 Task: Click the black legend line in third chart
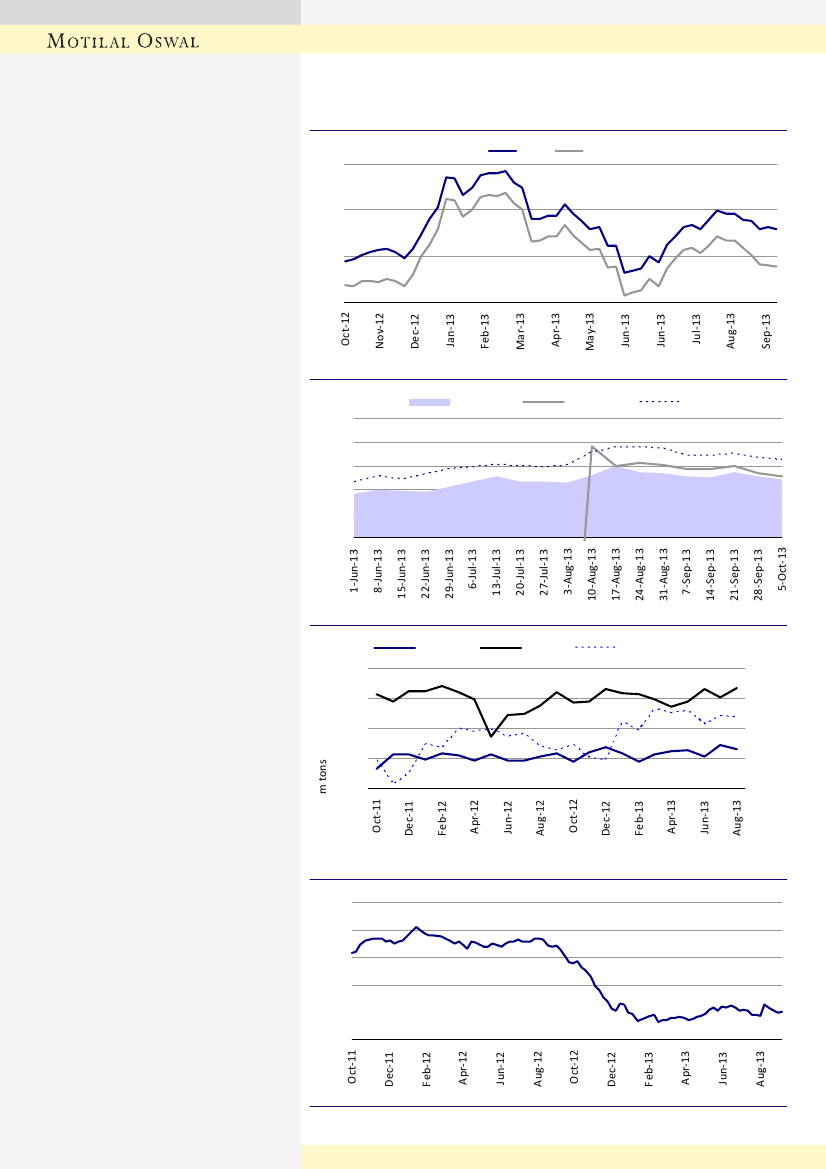501,647
